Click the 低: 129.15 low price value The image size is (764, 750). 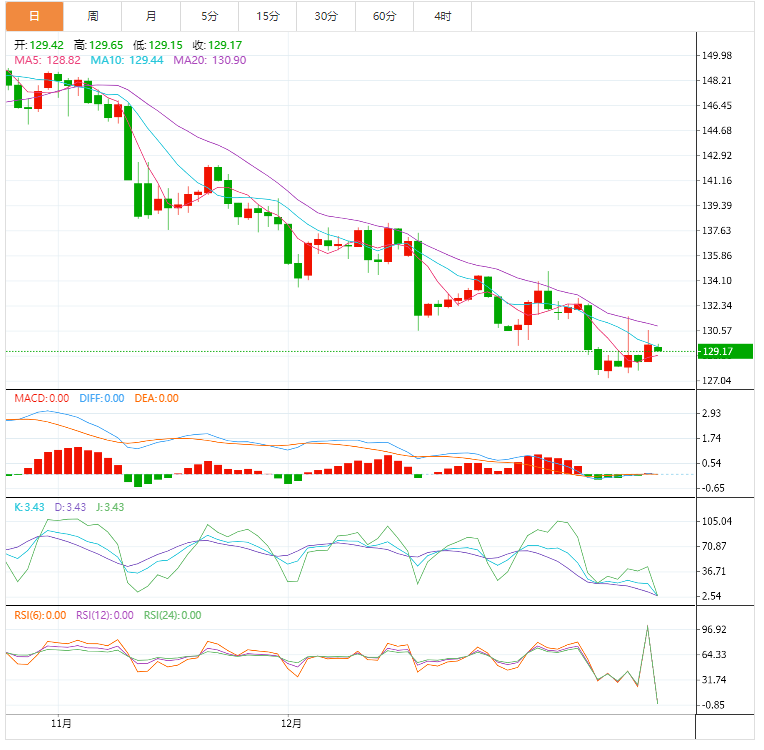pos(158,45)
